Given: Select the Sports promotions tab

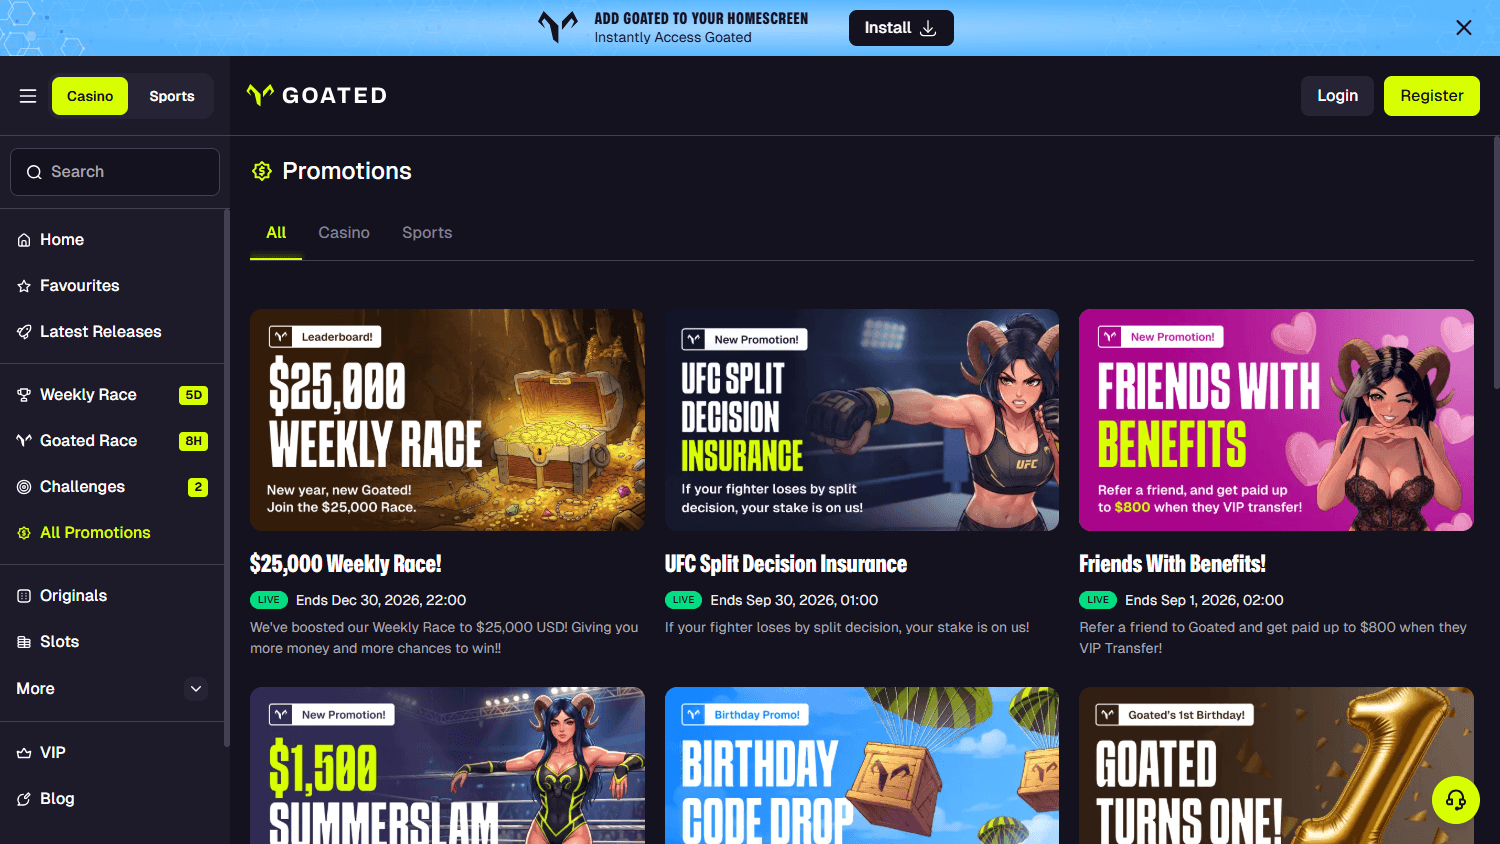Looking at the screenshot, I should 427,233.
